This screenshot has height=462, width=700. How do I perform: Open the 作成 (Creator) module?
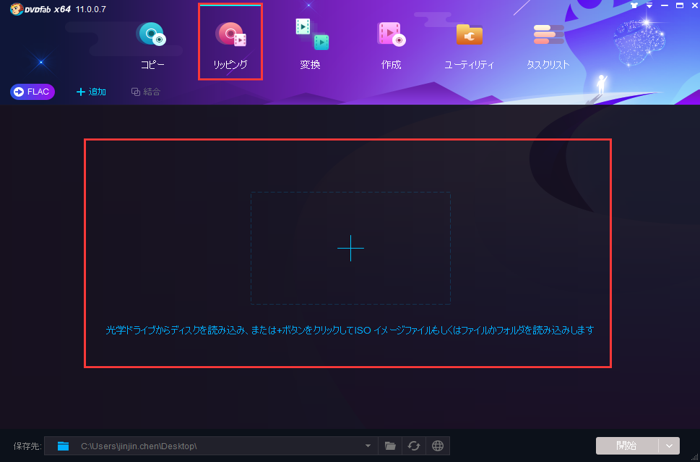391,46
